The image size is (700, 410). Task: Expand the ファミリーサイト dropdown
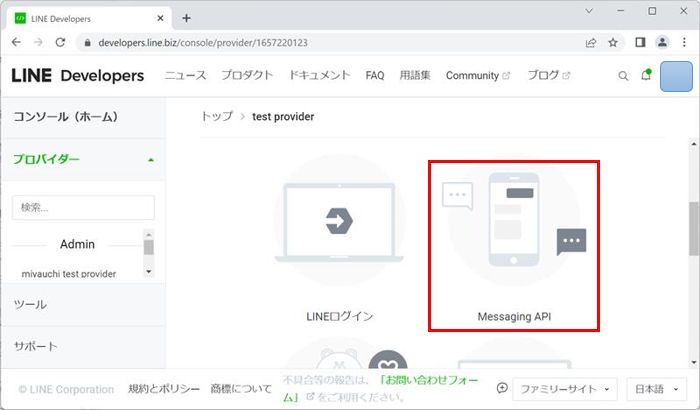click(x=565, y=389)
